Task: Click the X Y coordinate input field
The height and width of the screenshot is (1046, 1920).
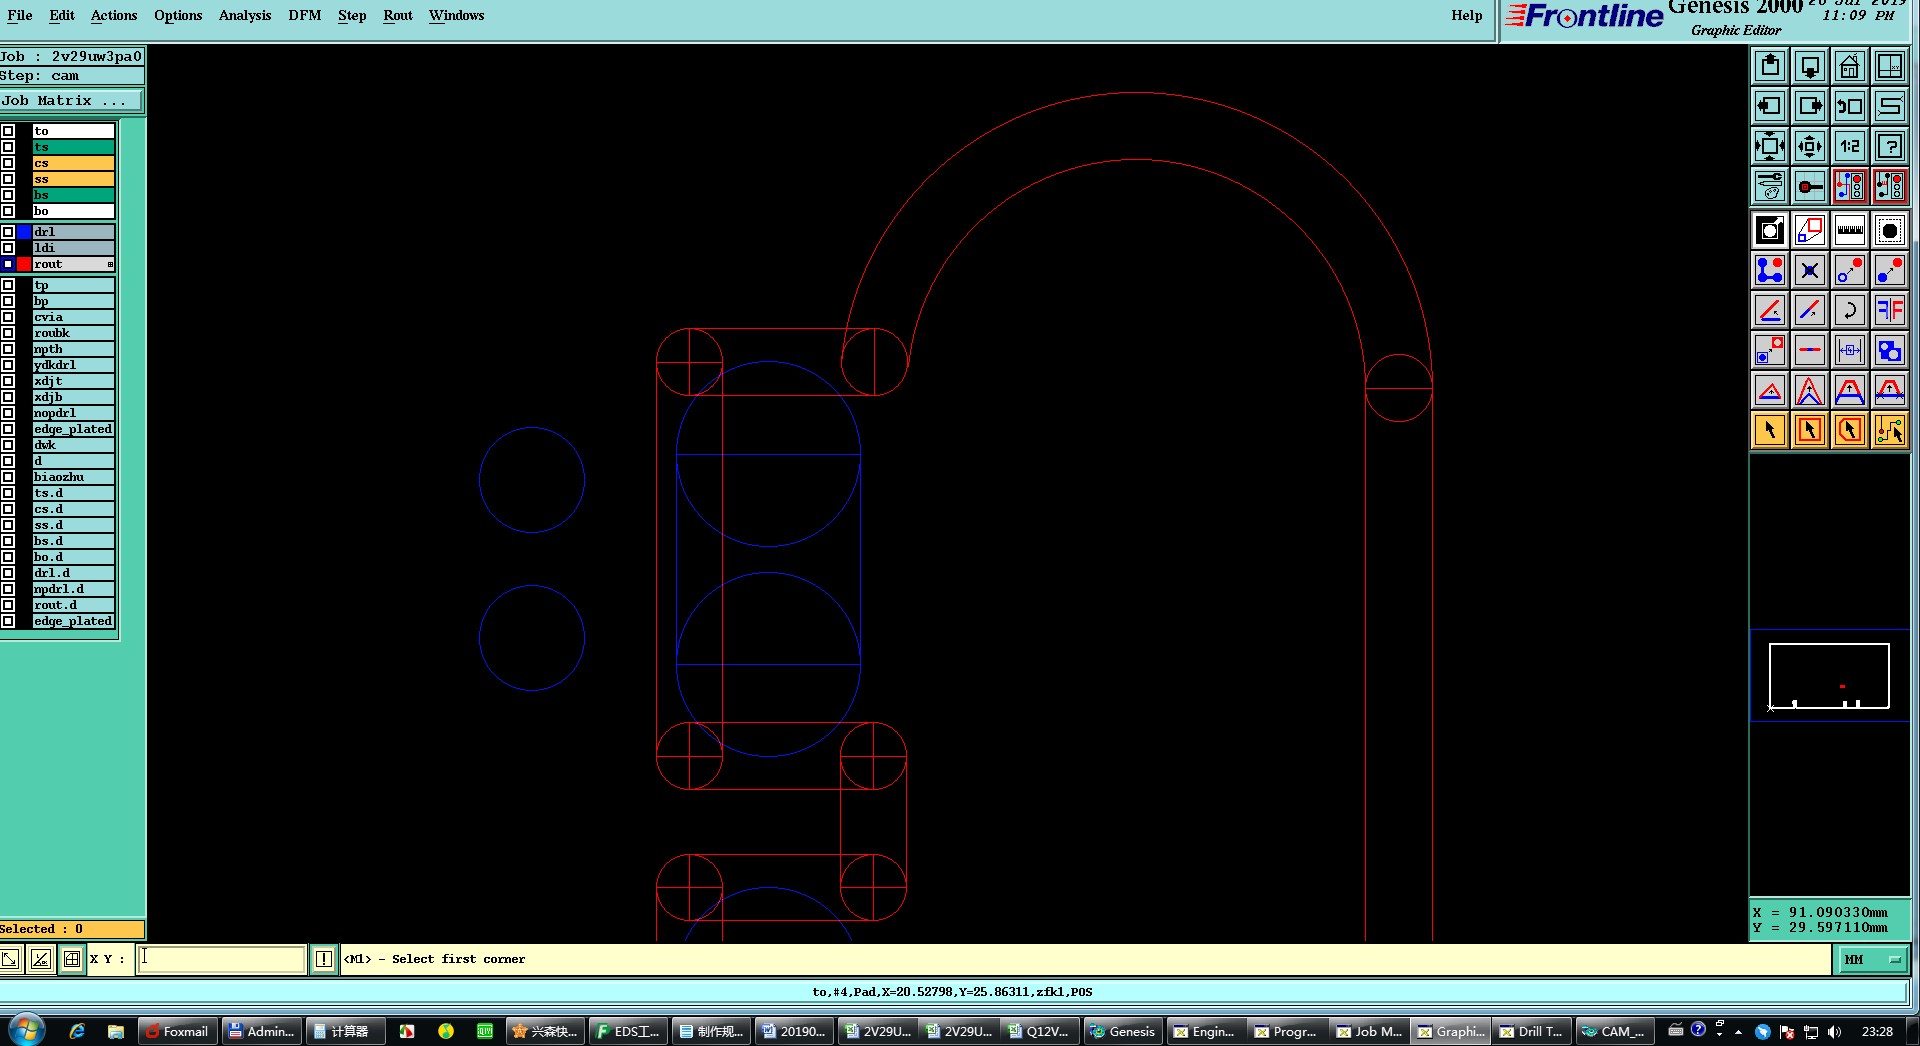Action: tap(221, 959)
